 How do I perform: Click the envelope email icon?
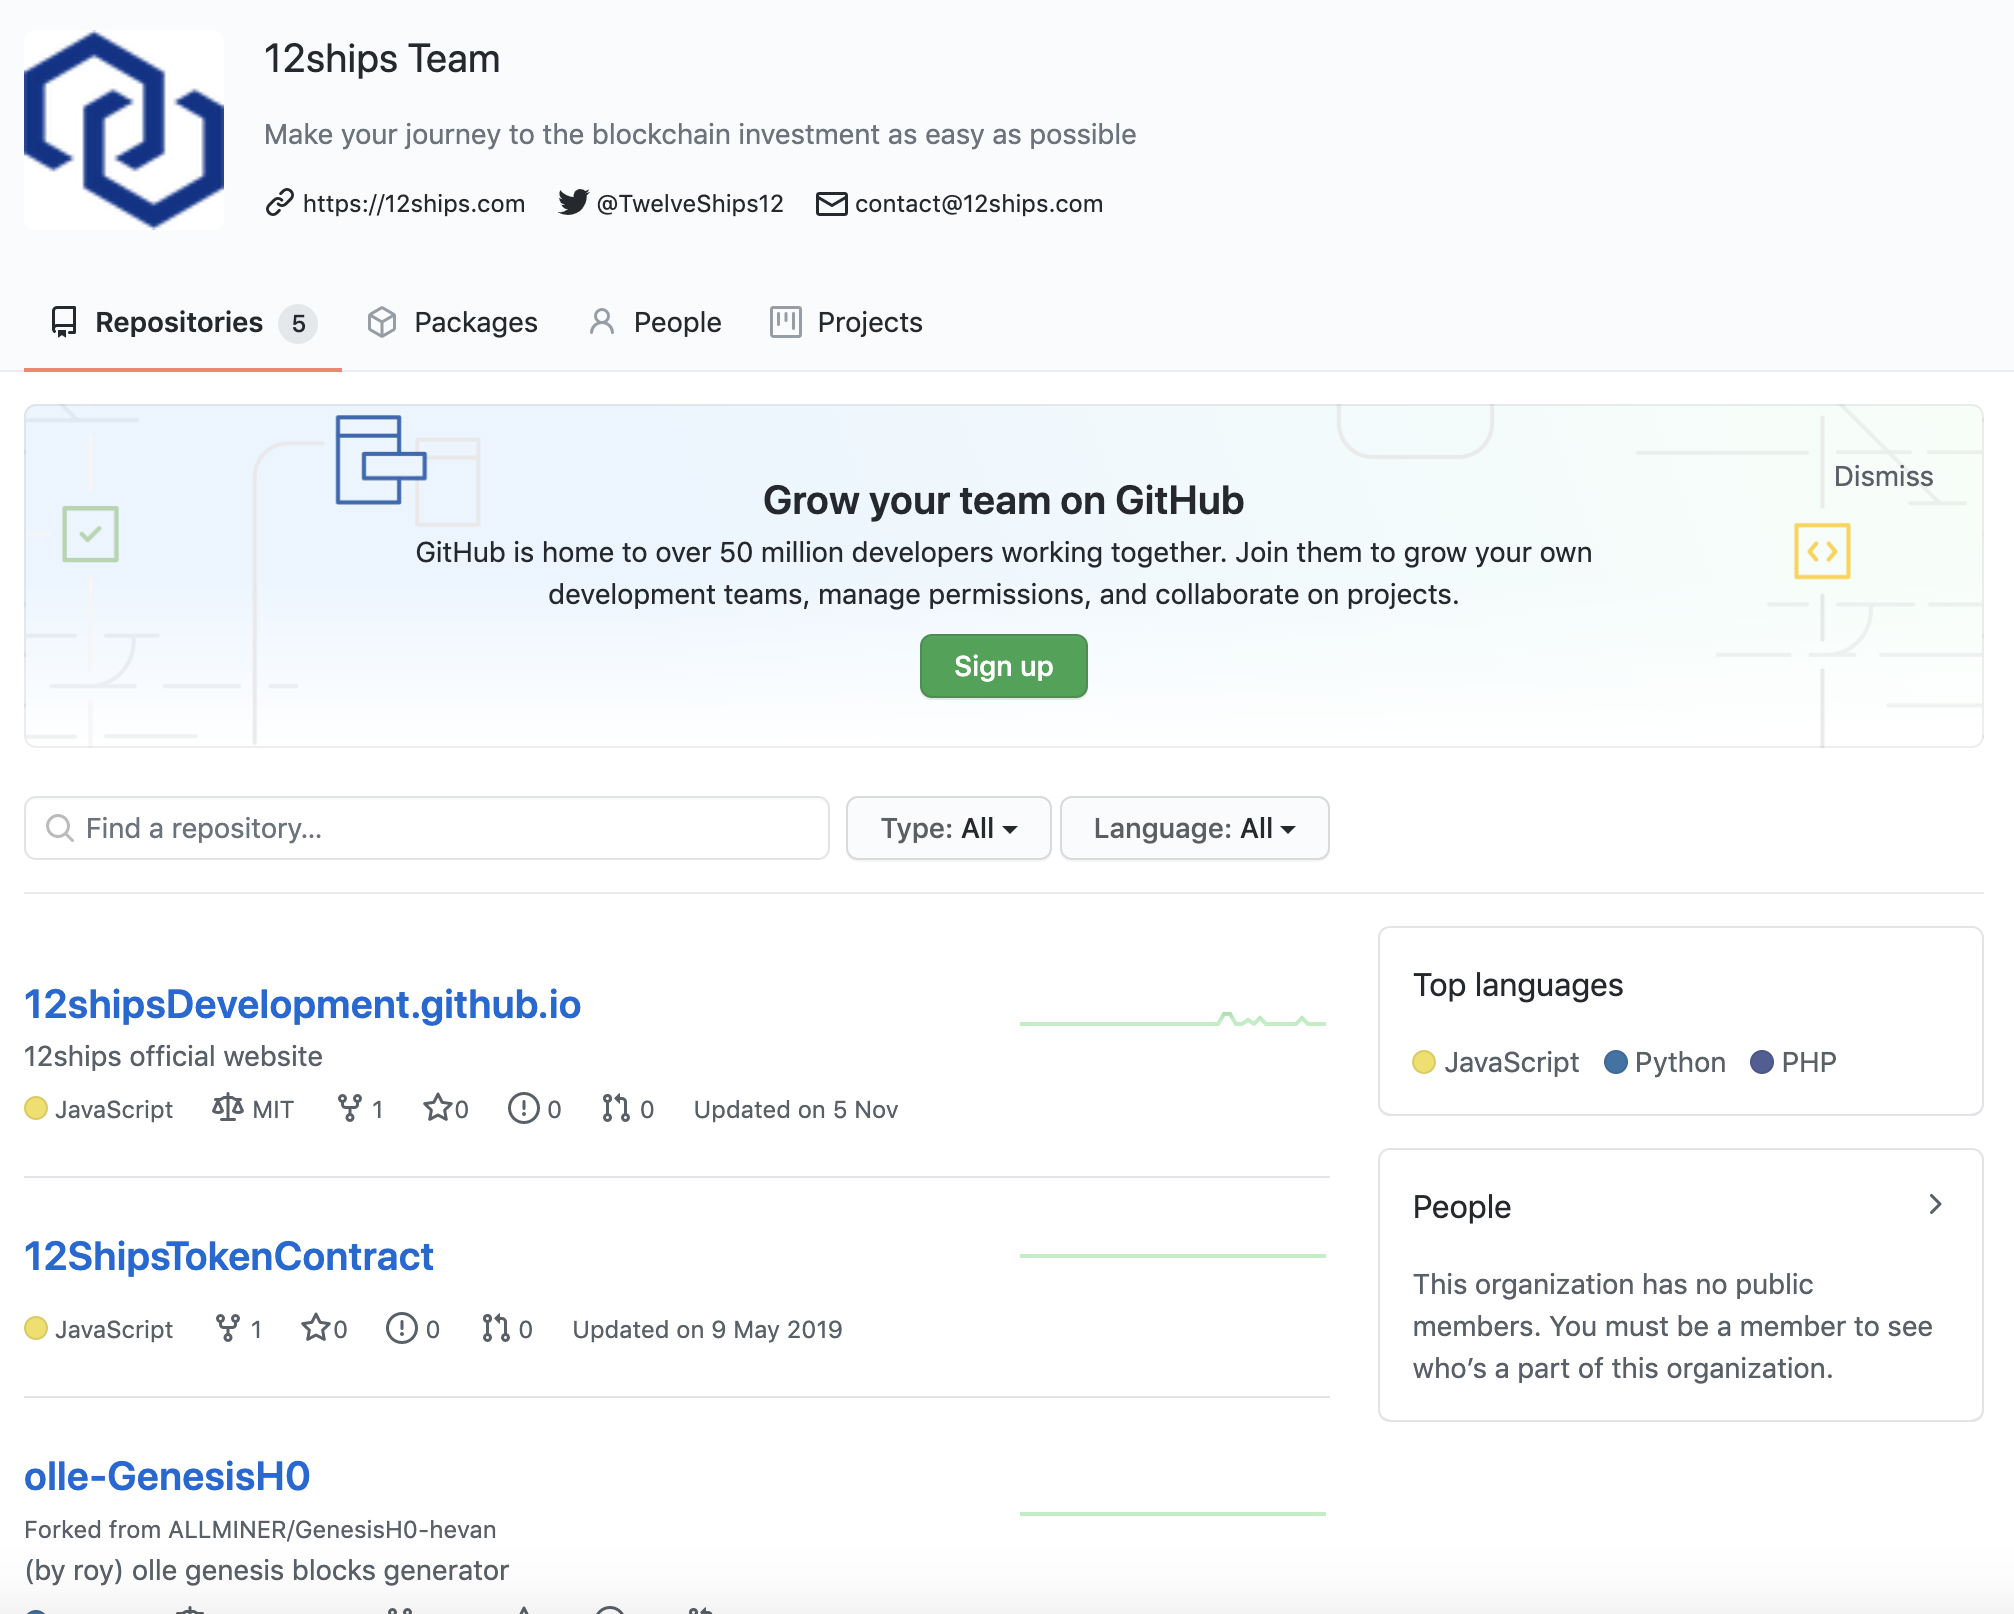click(x=831, y=204)
